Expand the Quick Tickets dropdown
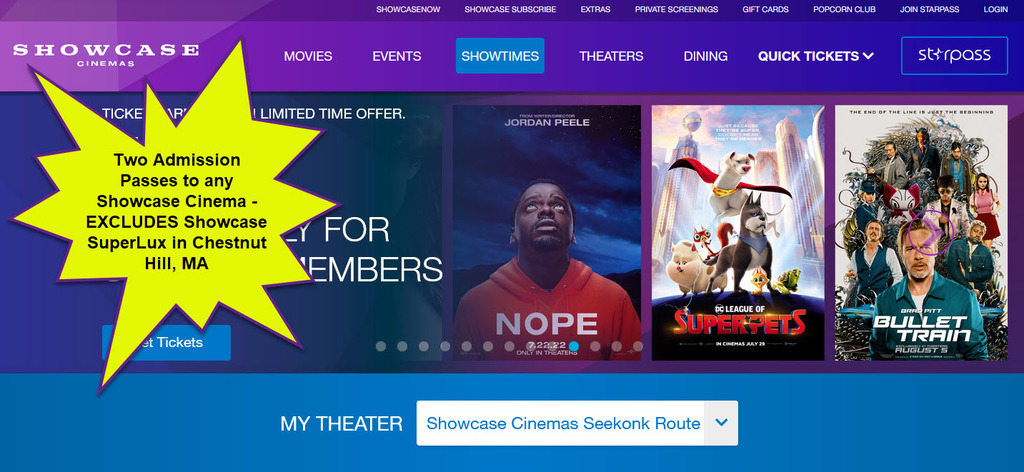Image resolution: width=1024 pixels, height=472 pixels. pyautogui.click(x=816, y=56)
